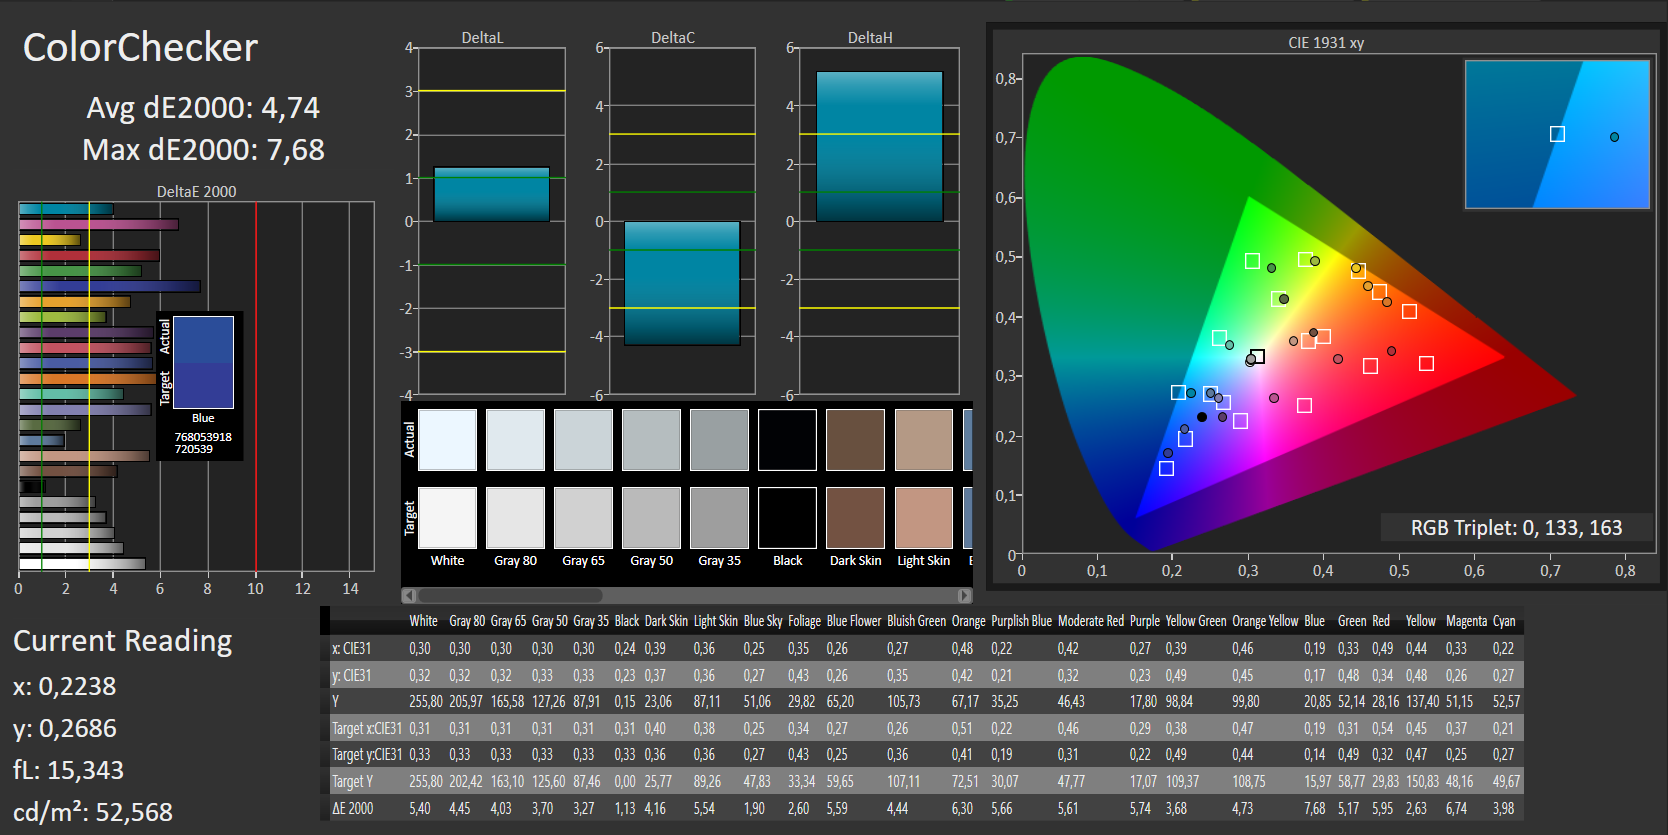This screenshot has height=835, width=1668.
Task: Select the Actual Light Skin swatch
Action: pos(923,440)
